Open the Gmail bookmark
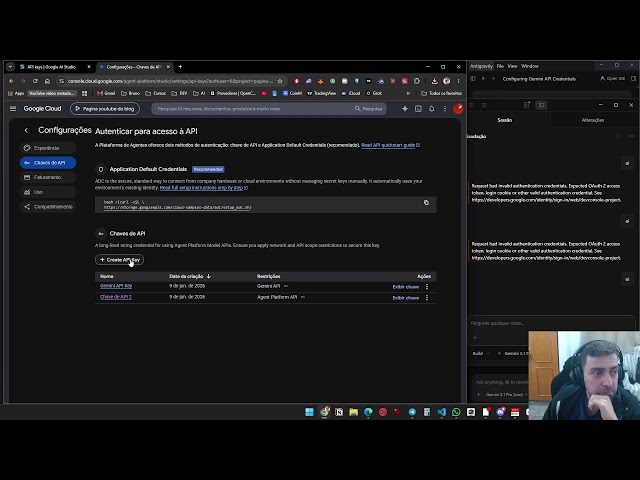The image size is (640, 480). point(106,93)
